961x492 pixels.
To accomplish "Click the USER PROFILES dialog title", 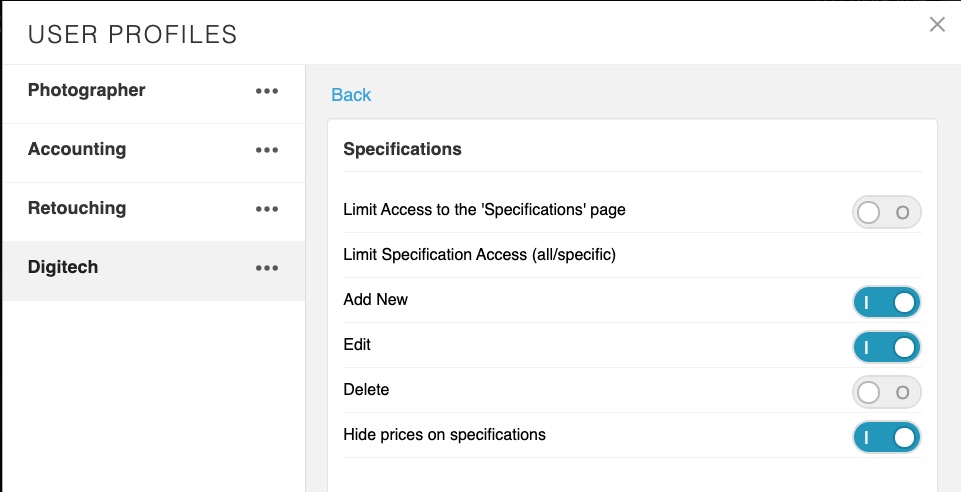I will click(x=133, y=35).
